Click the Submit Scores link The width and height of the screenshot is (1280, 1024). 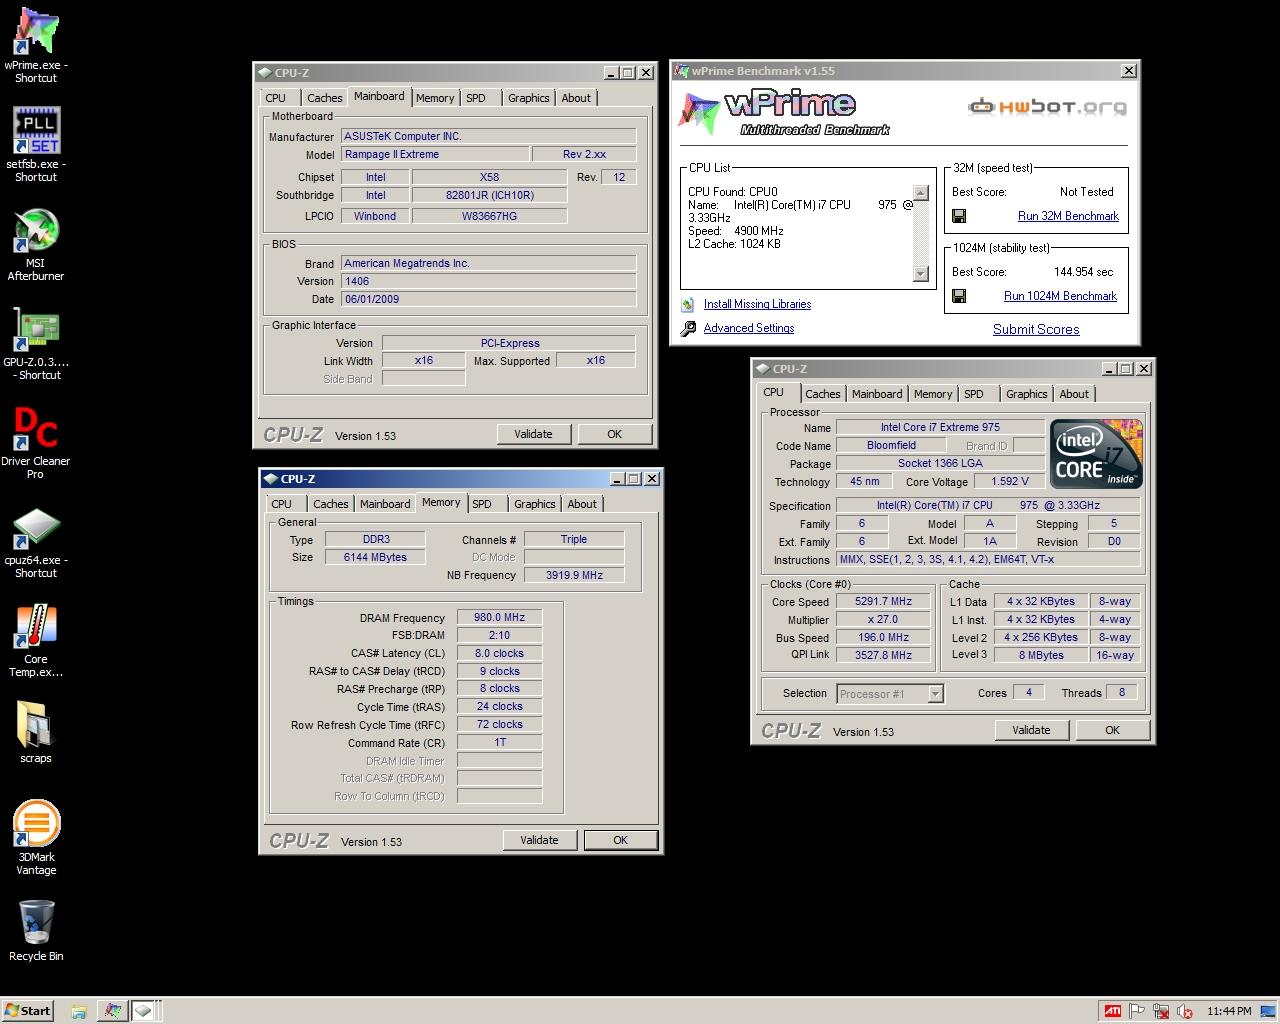tap(1036, 329)
